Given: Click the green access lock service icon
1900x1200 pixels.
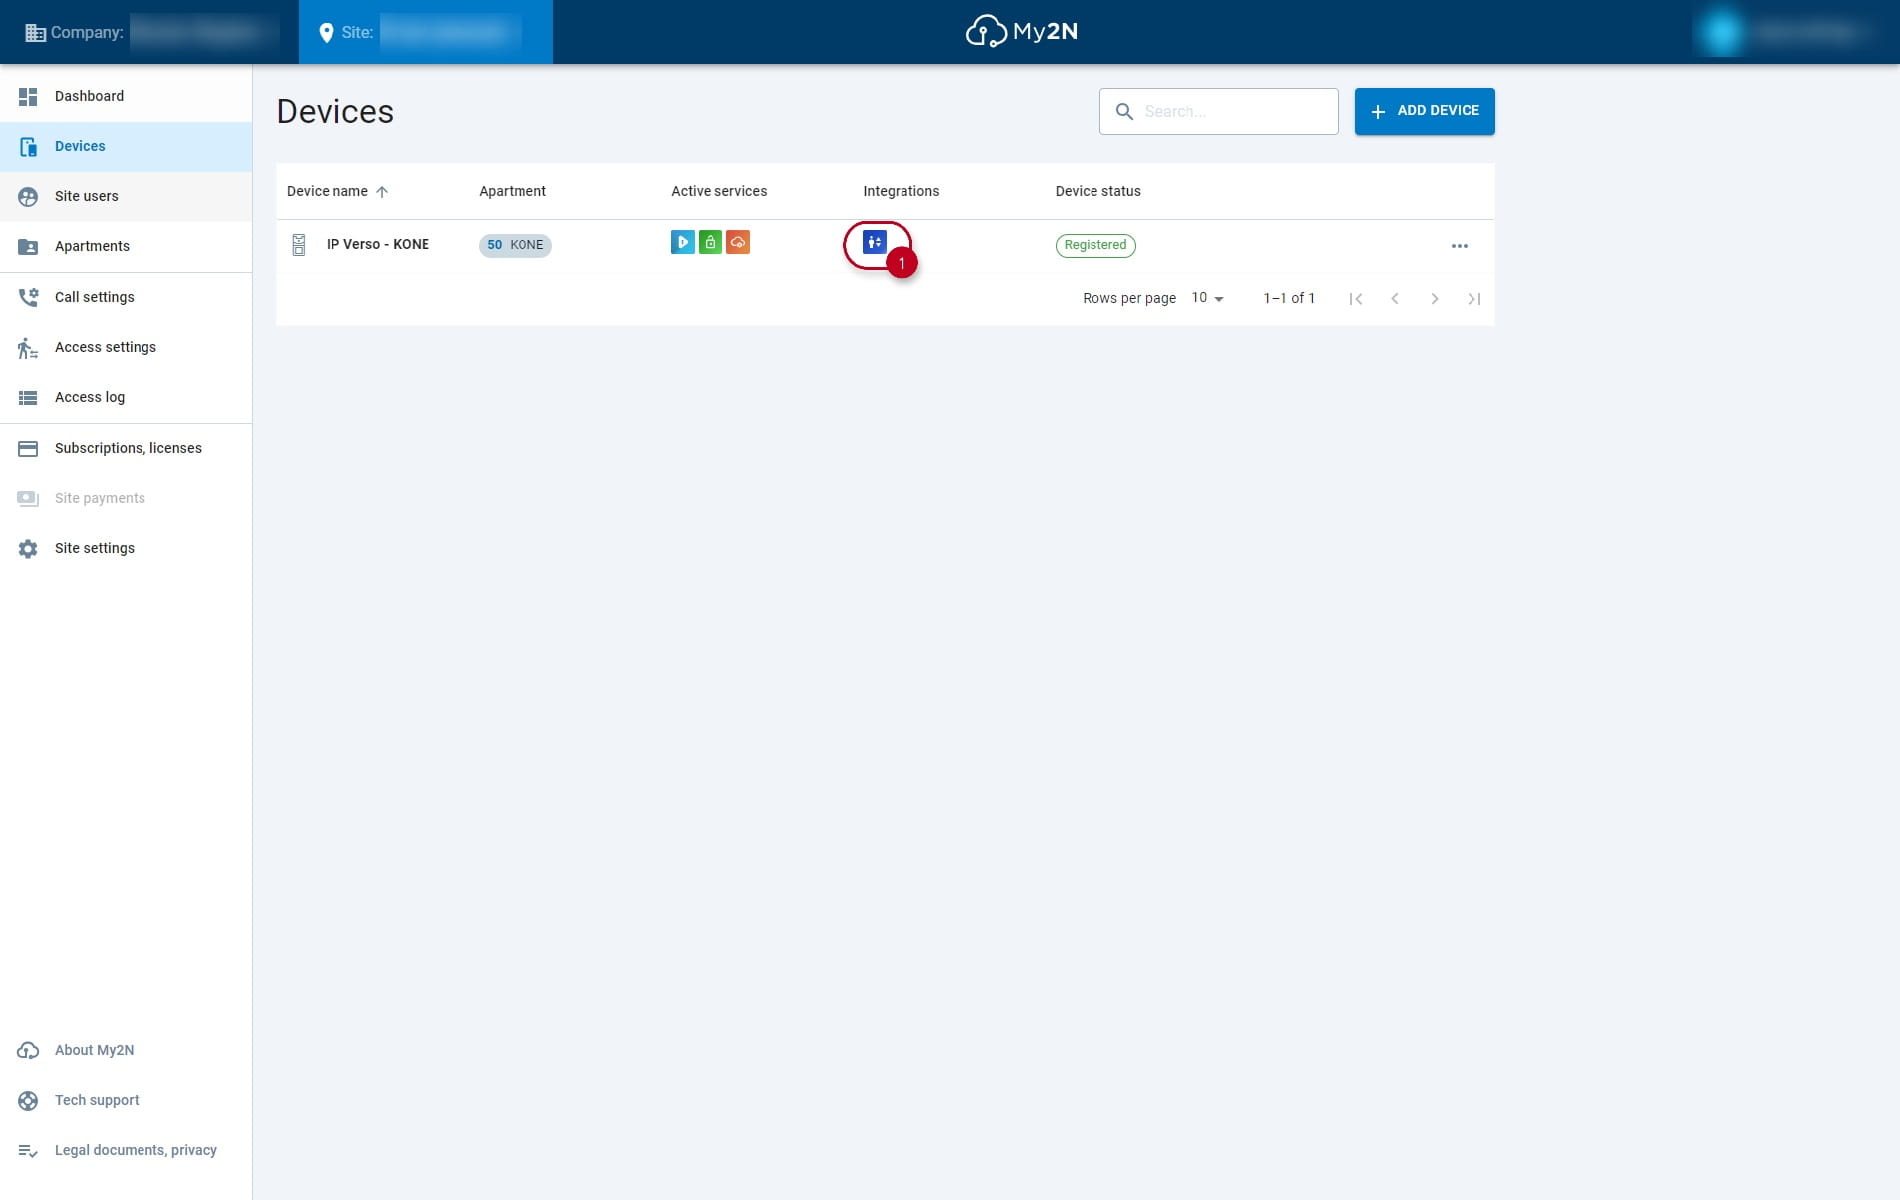Looking at the screenshot, I should pos(710,242).
